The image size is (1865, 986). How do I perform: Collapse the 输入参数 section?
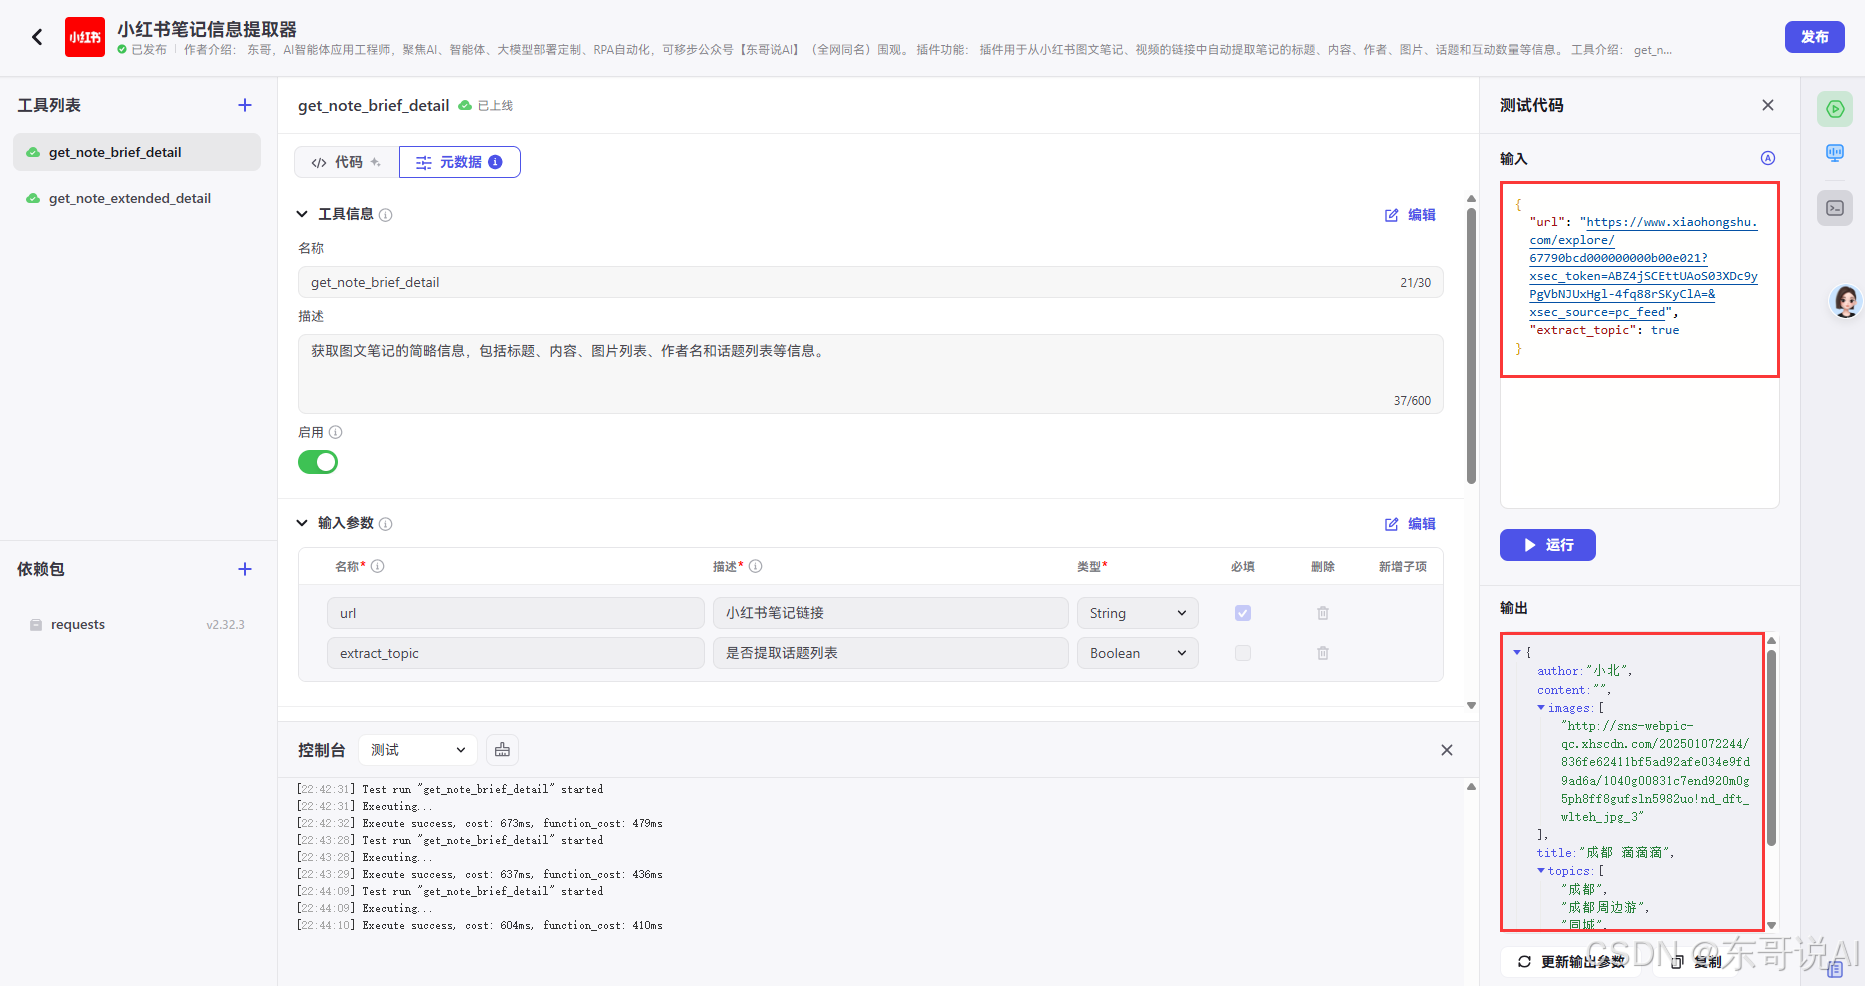pyautogui.click(x=302, y=523)
